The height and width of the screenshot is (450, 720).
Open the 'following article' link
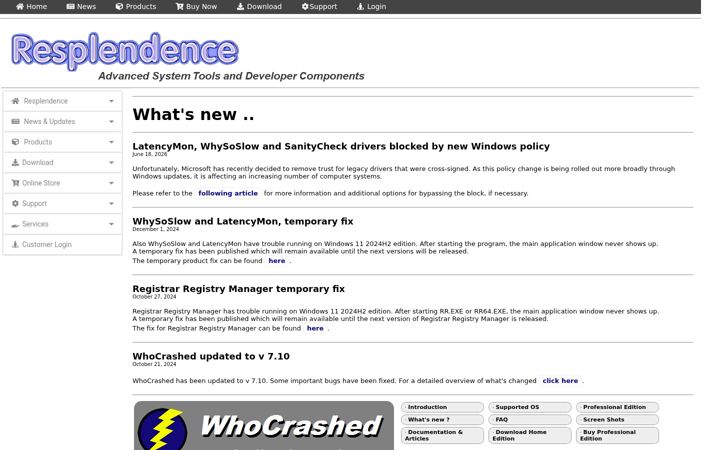tap(228, 193)
